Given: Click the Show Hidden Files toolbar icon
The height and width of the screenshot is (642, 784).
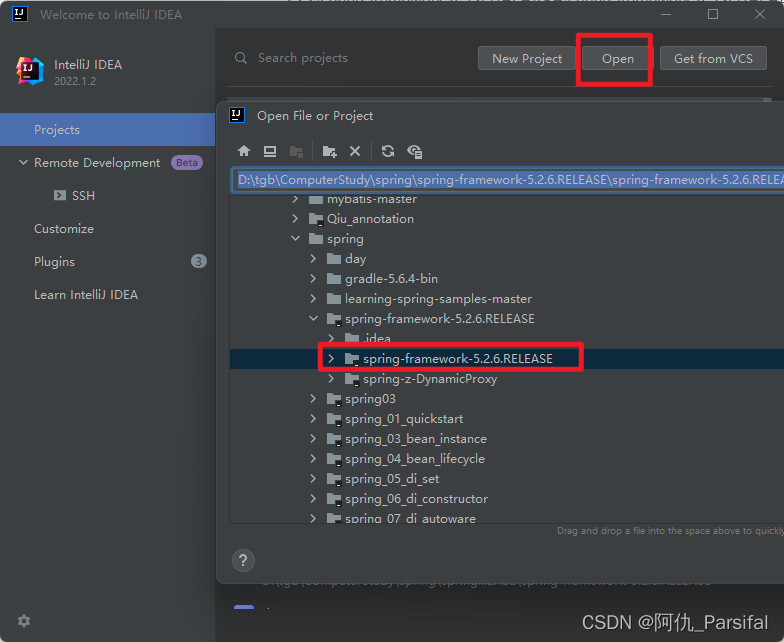Looking at the screenshot, I should coord(414,152).
